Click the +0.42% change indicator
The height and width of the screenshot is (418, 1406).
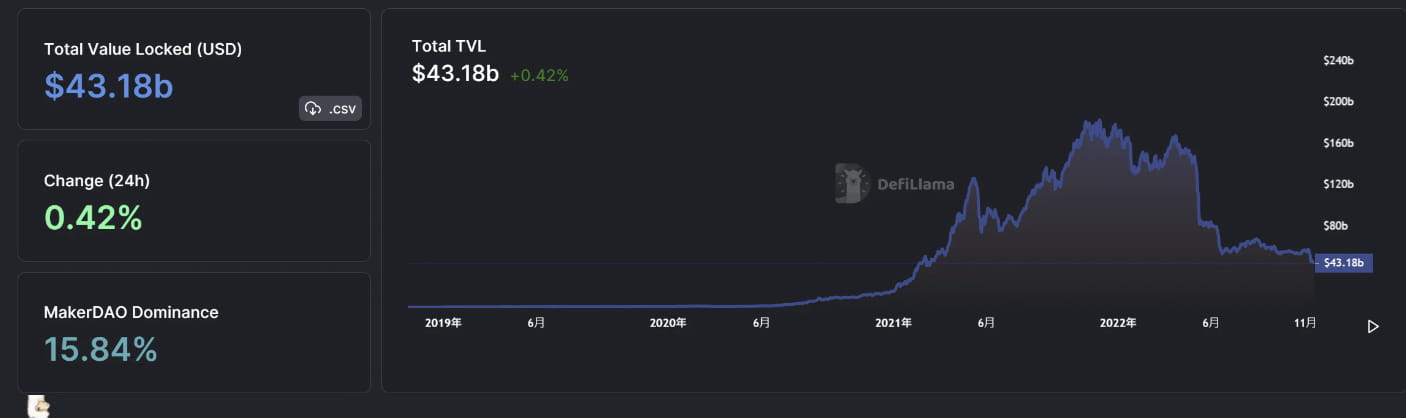pyautogui.click(x=539, y=75)
